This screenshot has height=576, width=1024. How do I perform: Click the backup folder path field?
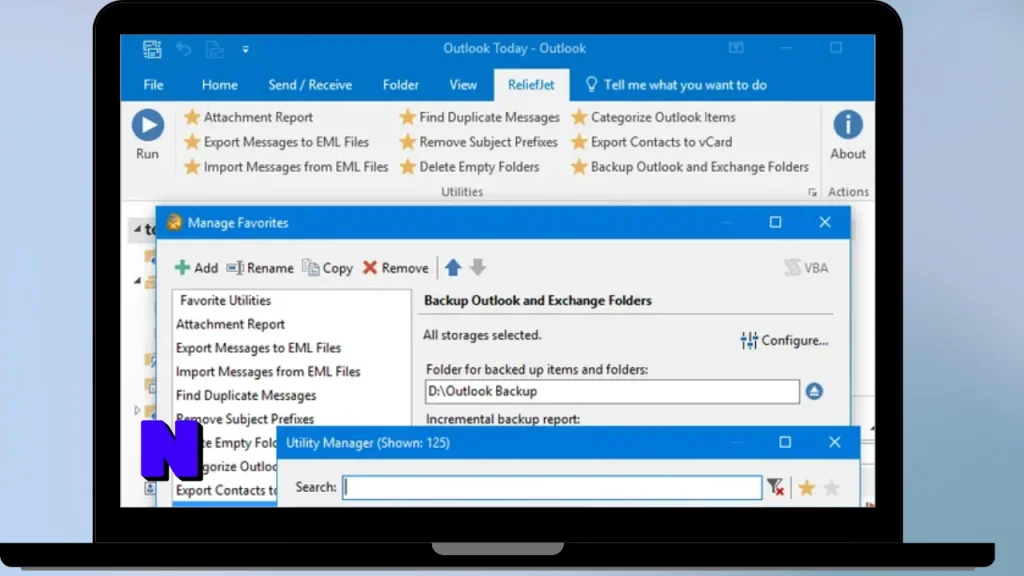[x=612, y=392]
